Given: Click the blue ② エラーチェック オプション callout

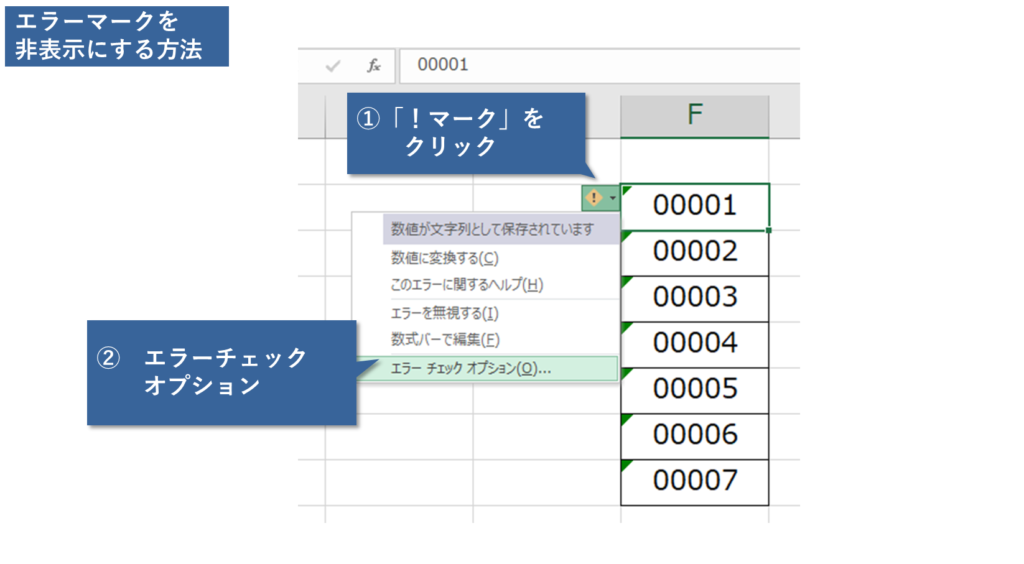Looking at the screenshot, I should [x=221, y=372].
